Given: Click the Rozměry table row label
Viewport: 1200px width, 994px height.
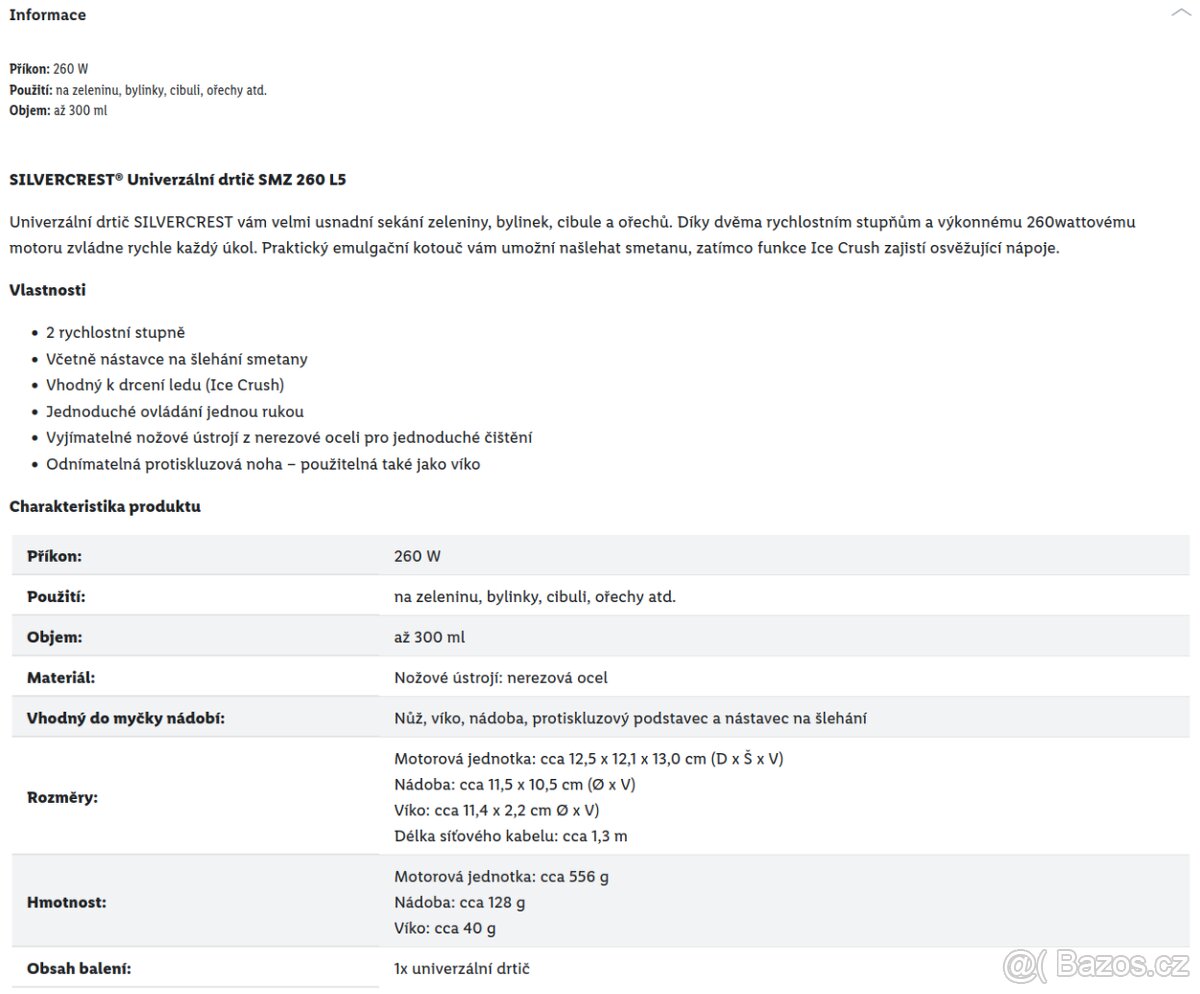Looking at the screenshot, I should point(62,797).
